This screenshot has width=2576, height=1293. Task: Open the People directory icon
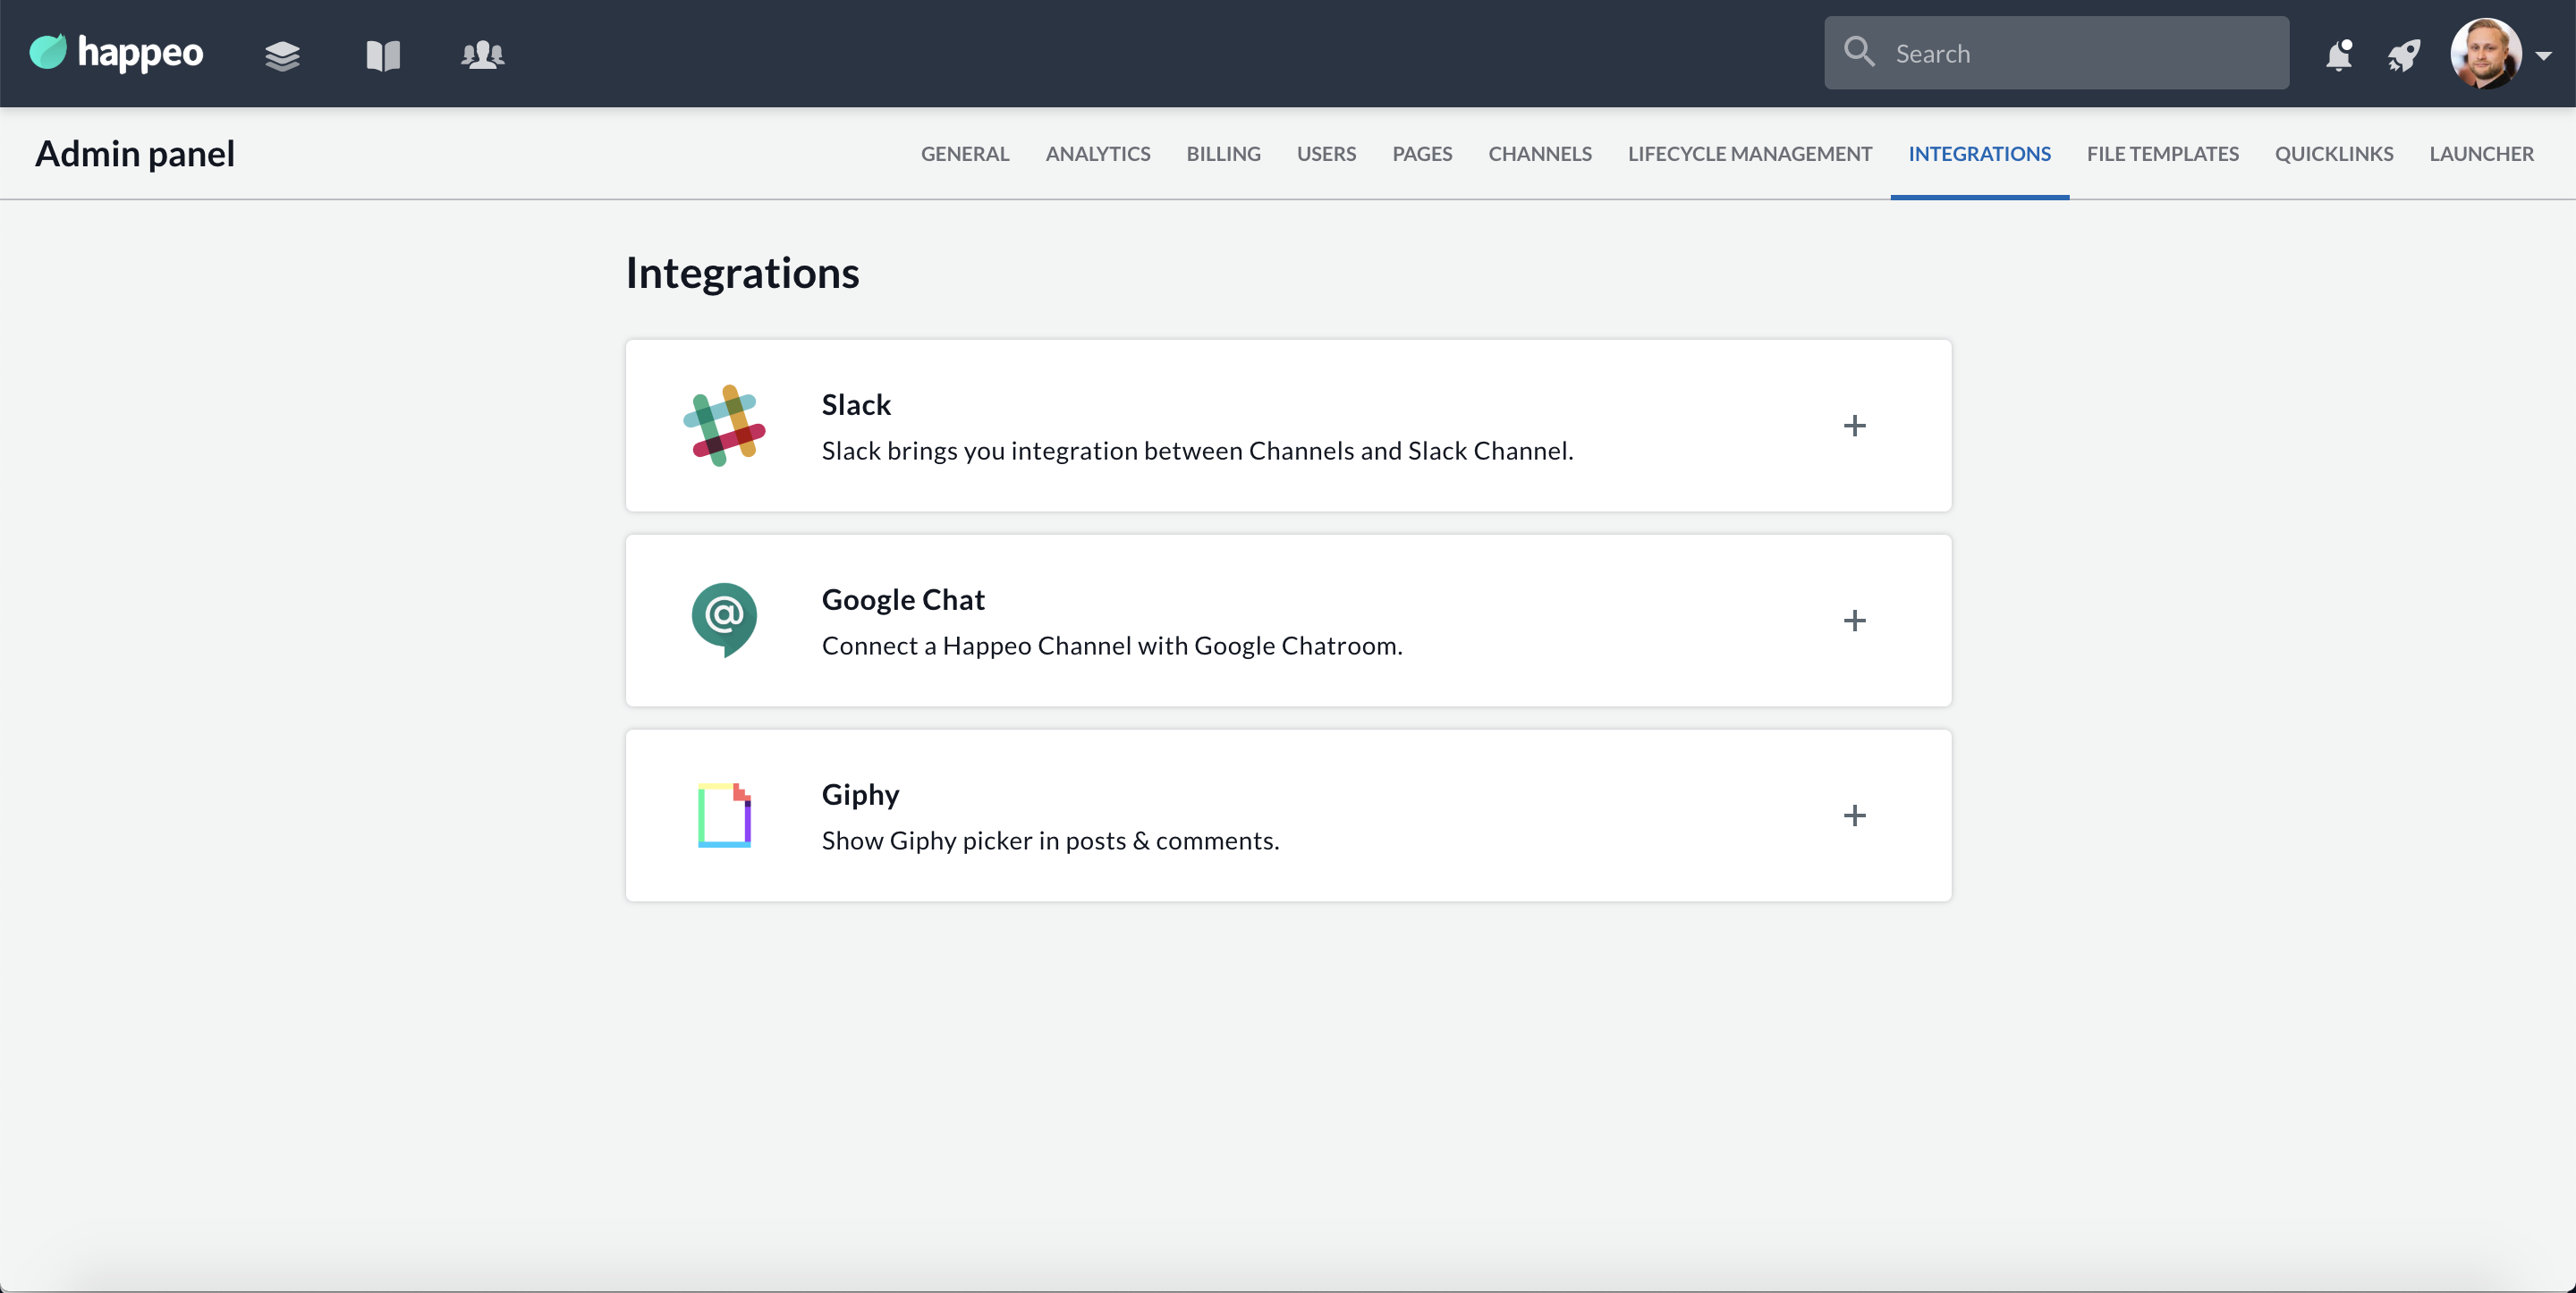tap(482, 55)
